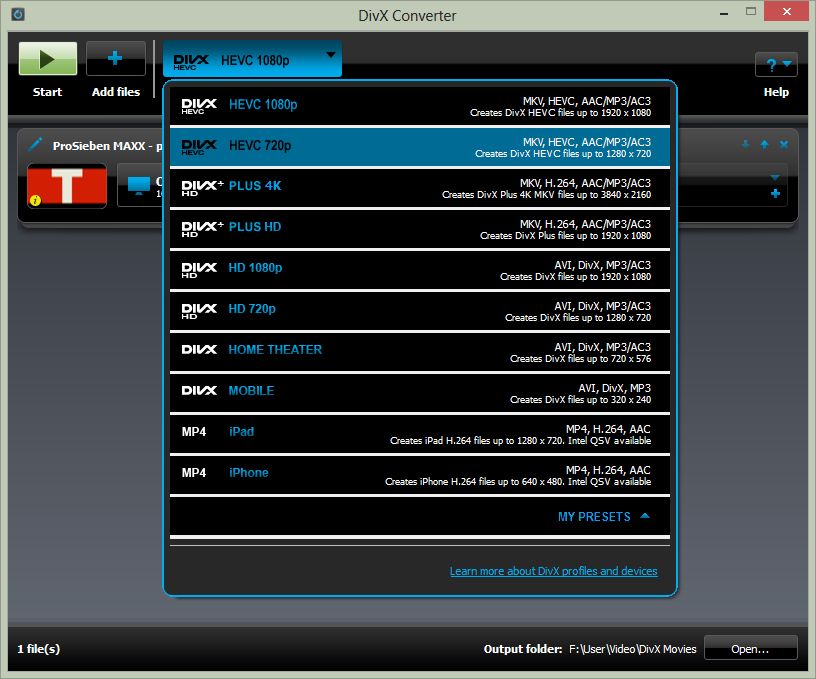816x679 pixels.
Task: Click the DivX Plus HD logo in PLUS 4K row
Action: point(202,188)
